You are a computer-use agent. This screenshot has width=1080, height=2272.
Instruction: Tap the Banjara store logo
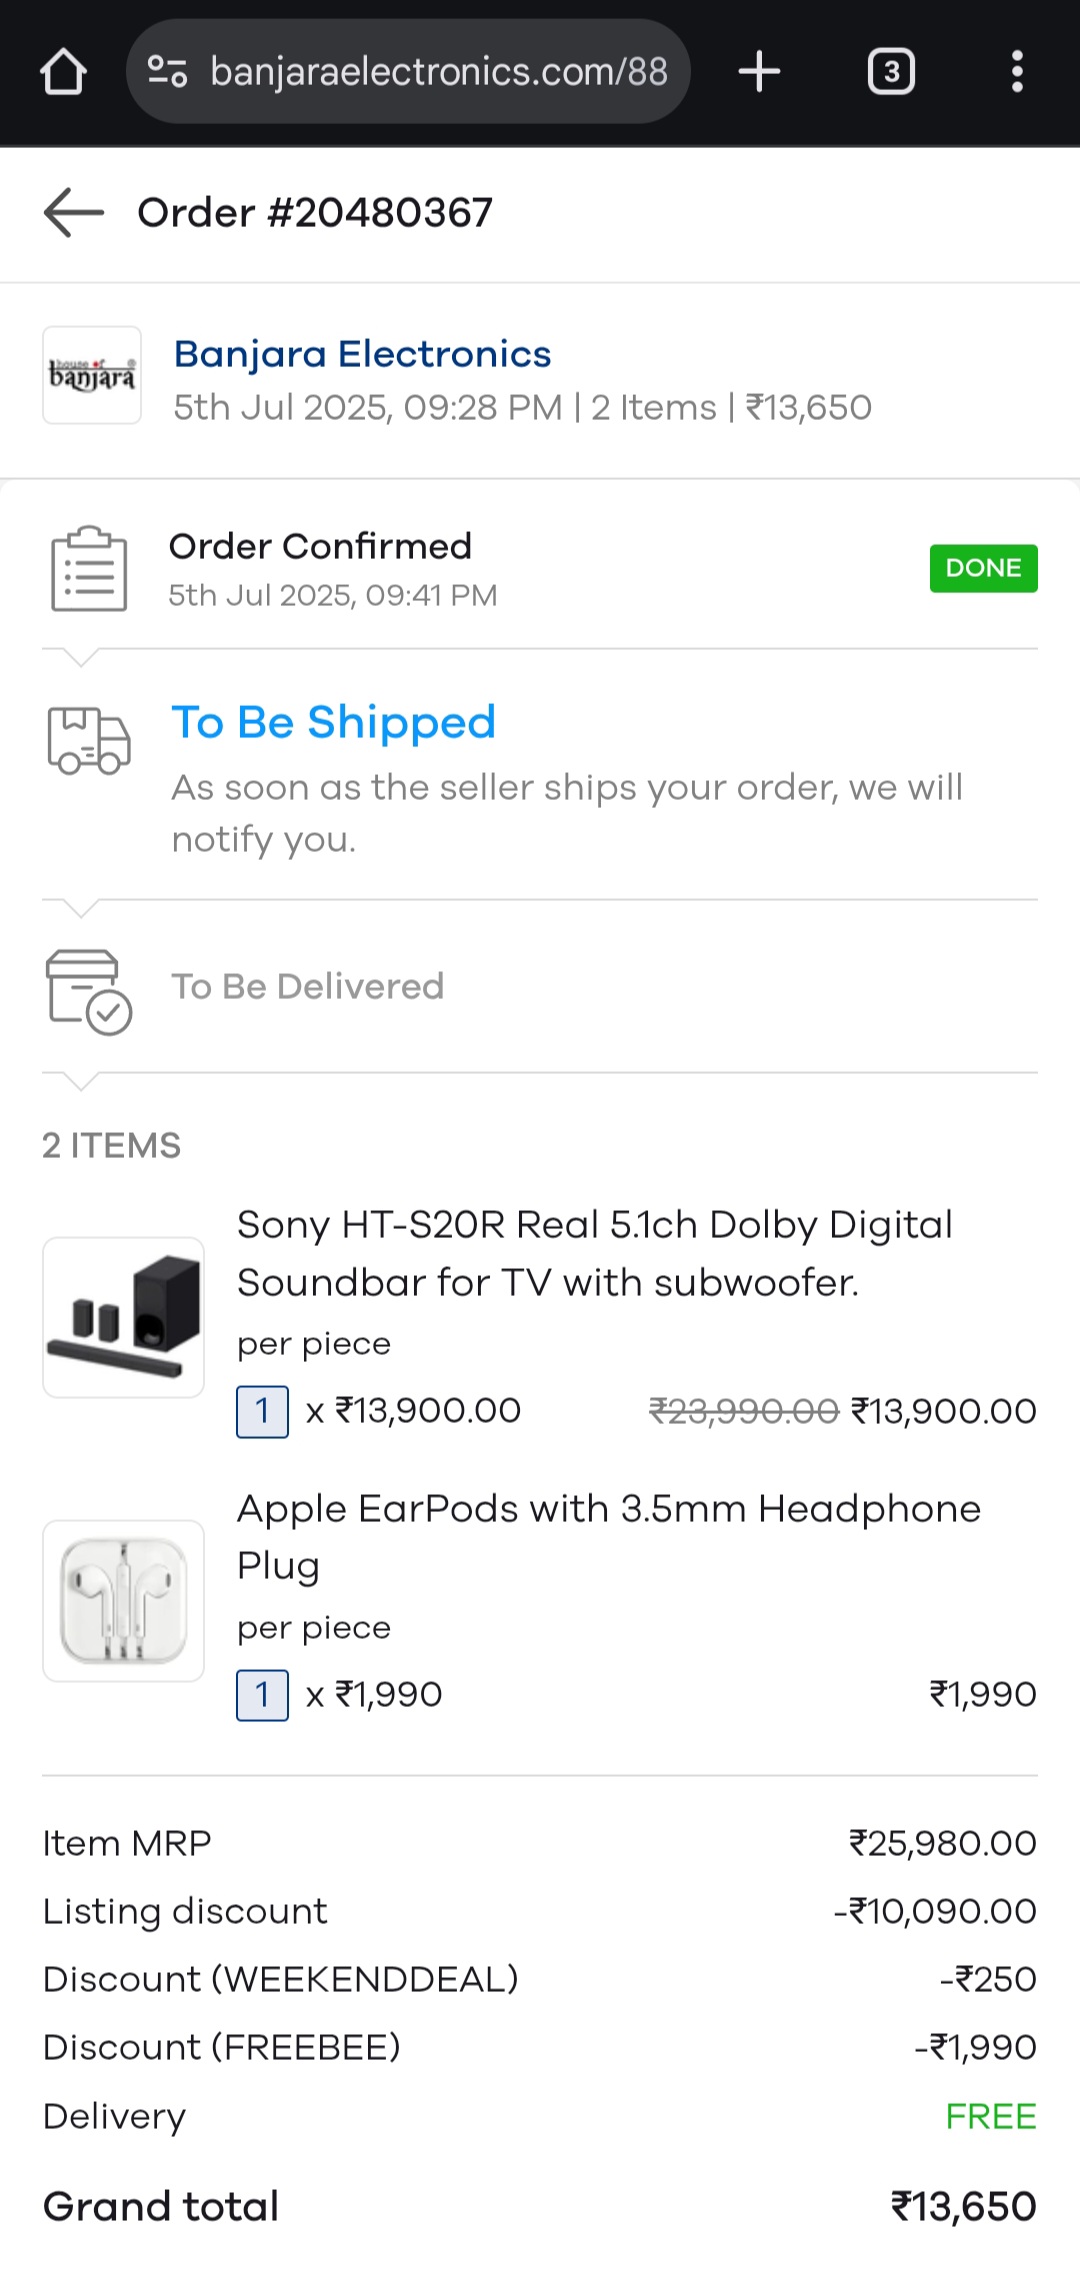[92, 375]
